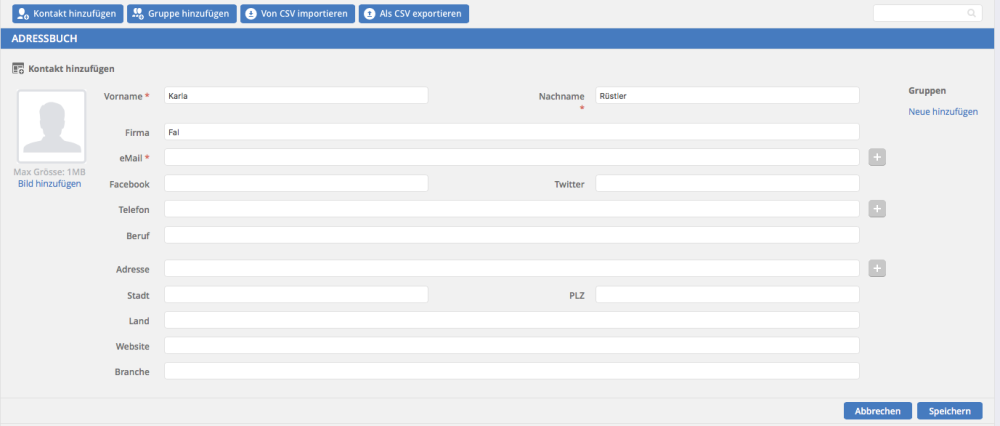Open Von CSV importieren
Image resolution: width=1000 pixels, height=426 pixels.
coord(297,13)
